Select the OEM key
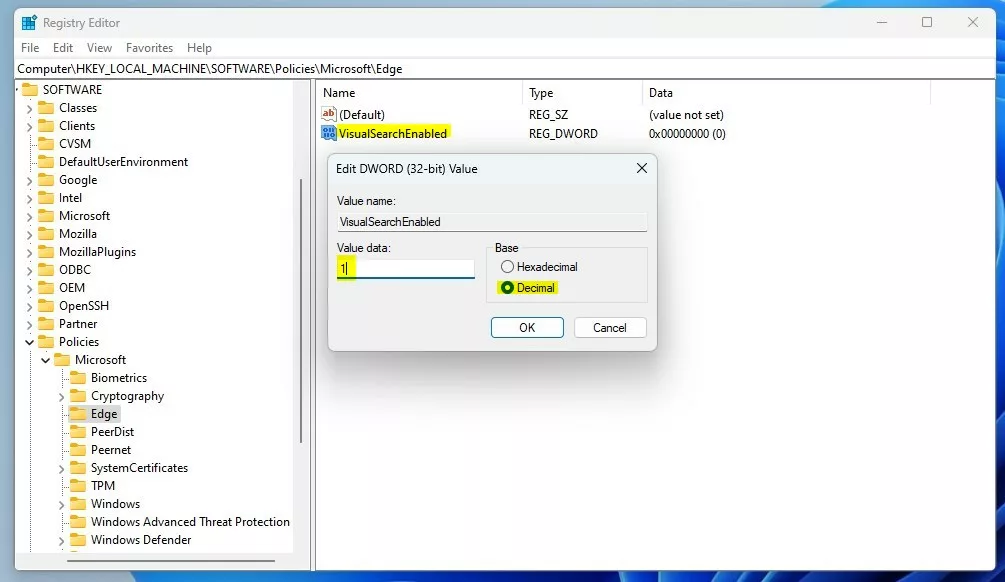The width and height of the screenshot is (1005, 582). [x=72, y=288]
